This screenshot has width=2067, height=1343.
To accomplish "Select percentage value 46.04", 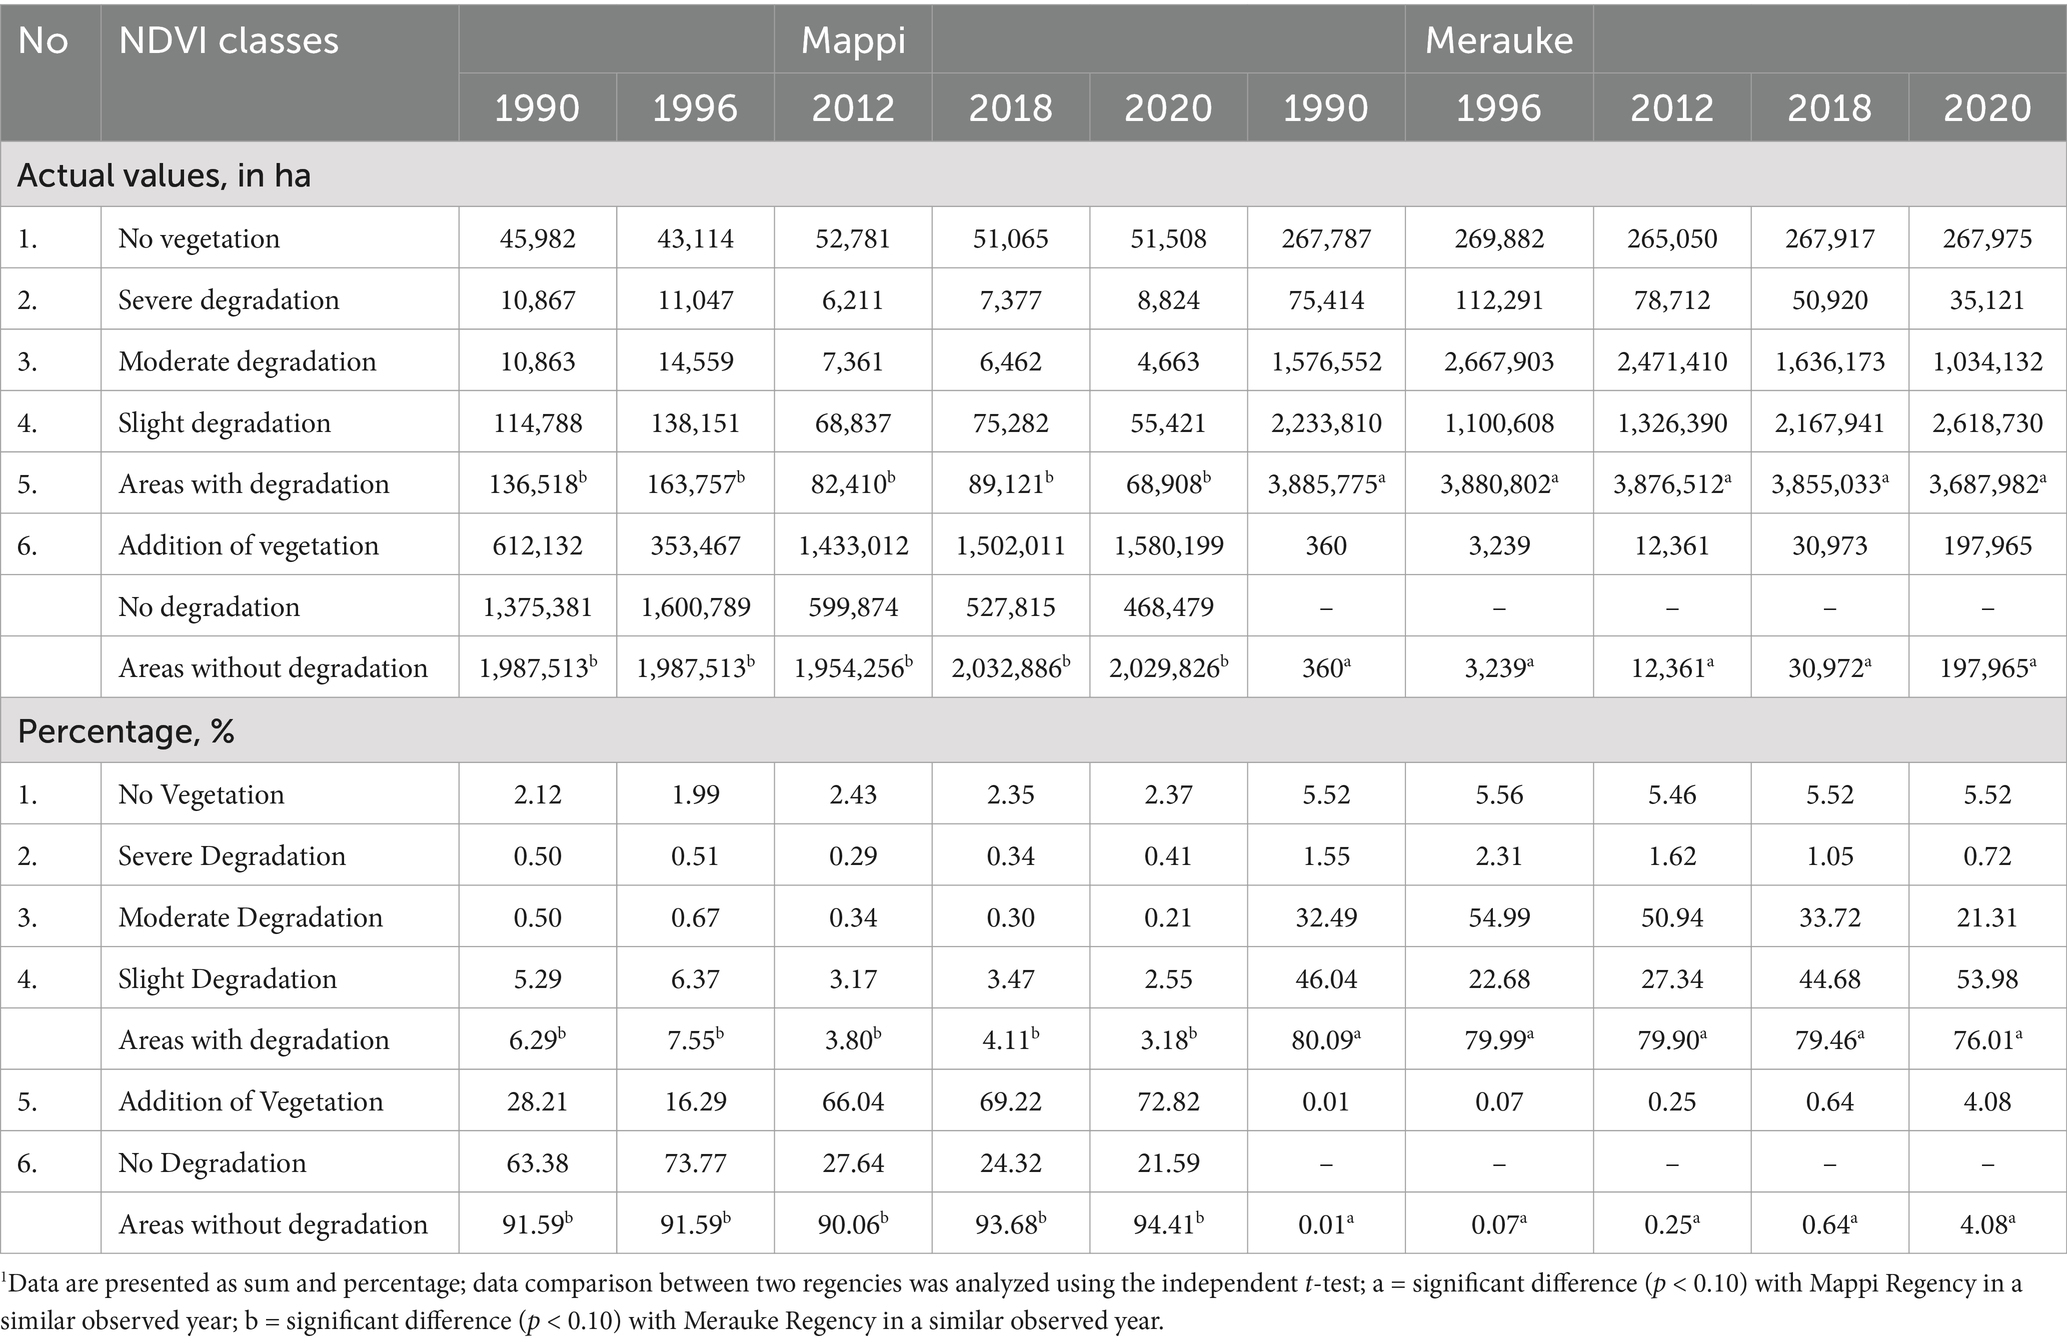I will coord(1326,979).
